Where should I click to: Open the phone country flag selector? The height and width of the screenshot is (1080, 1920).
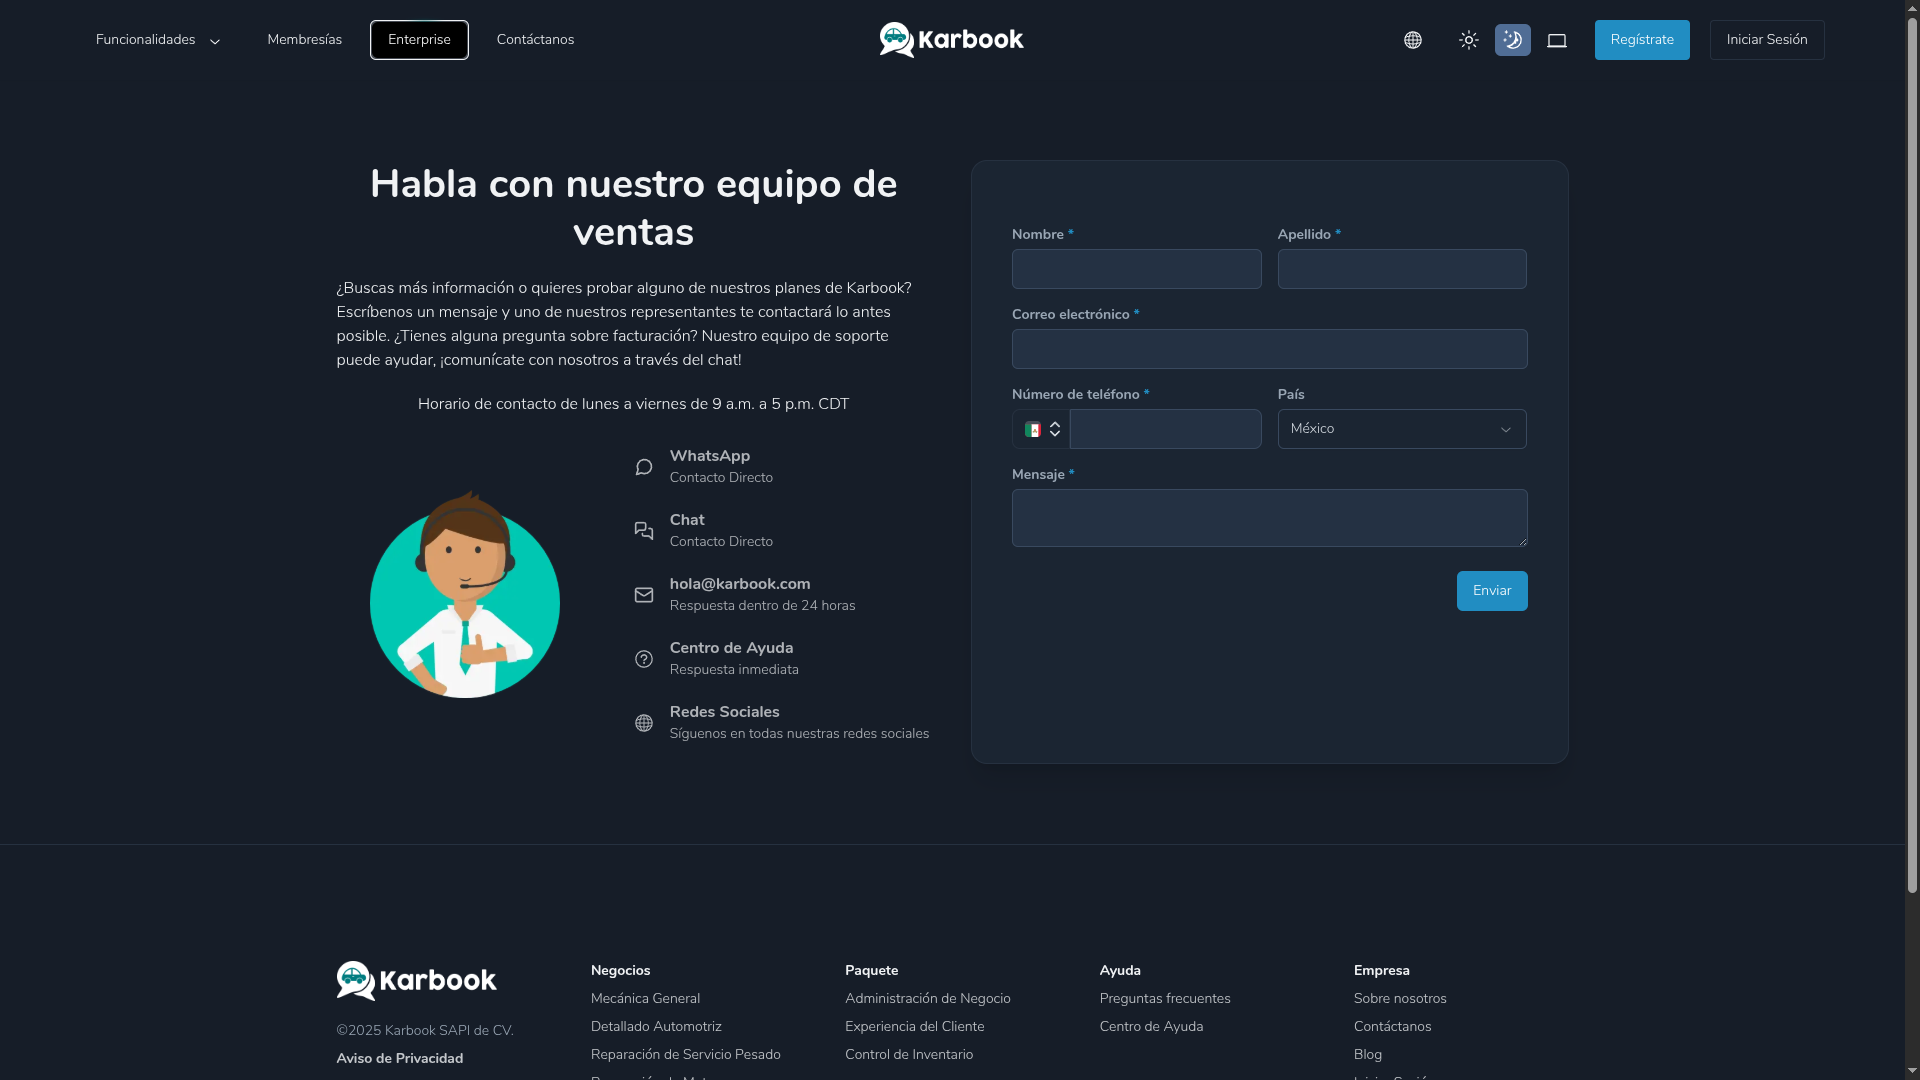coord(1041,429)
